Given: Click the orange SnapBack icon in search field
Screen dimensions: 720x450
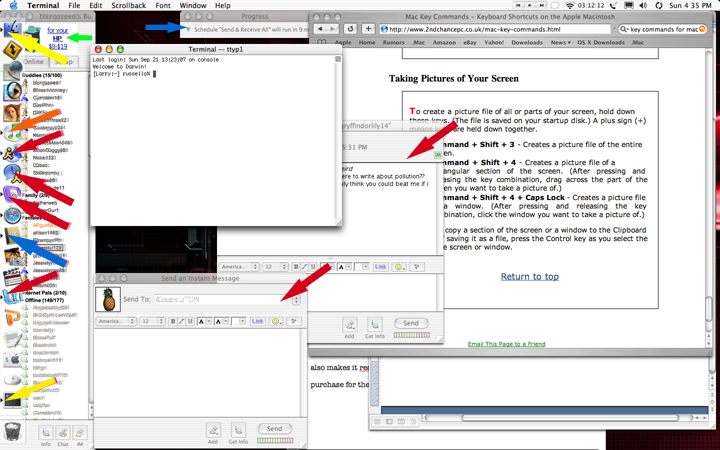Looking at the screenshot, I should 702,29.
